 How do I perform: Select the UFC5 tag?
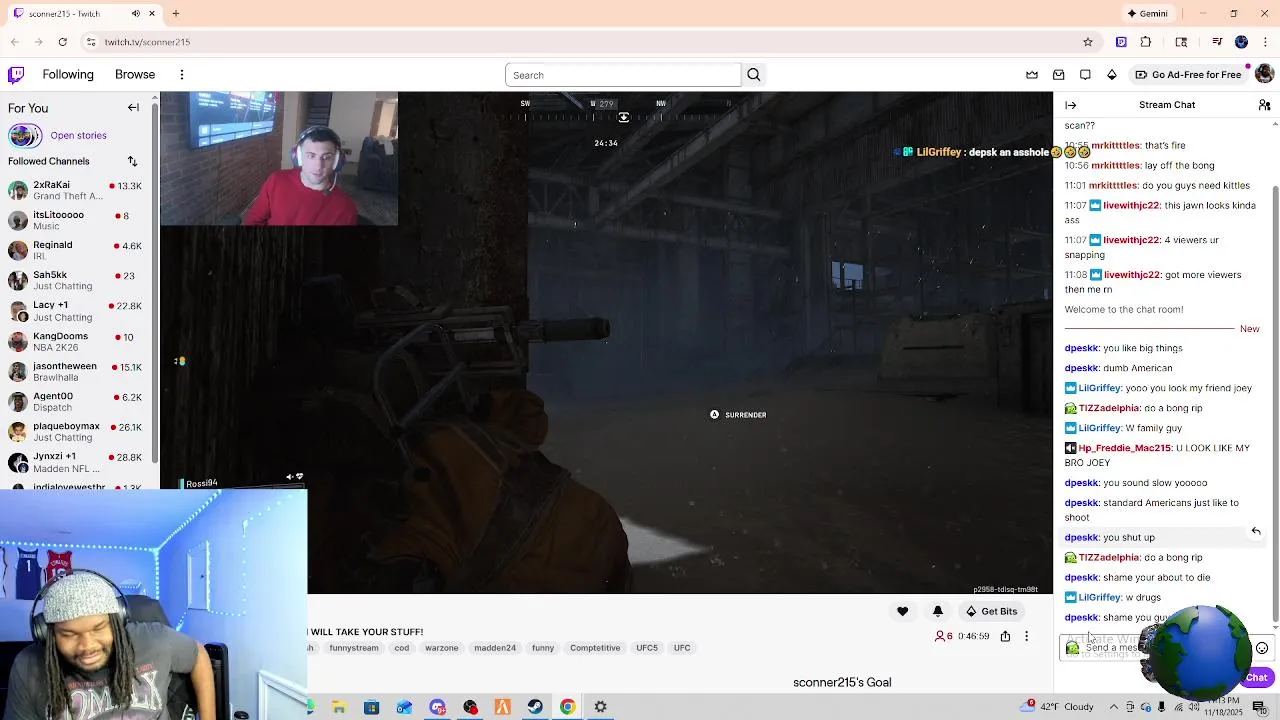[x=647, y=648]
